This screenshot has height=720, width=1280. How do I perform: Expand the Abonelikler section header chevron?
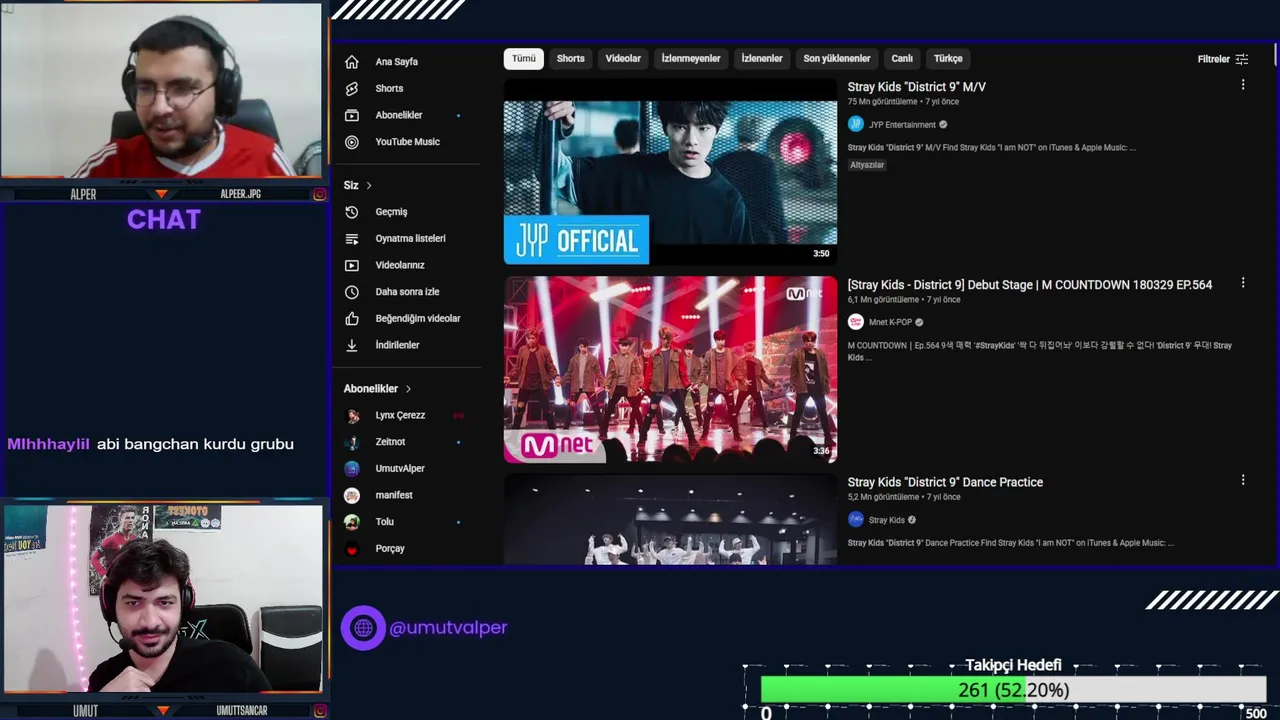[408, 389]
